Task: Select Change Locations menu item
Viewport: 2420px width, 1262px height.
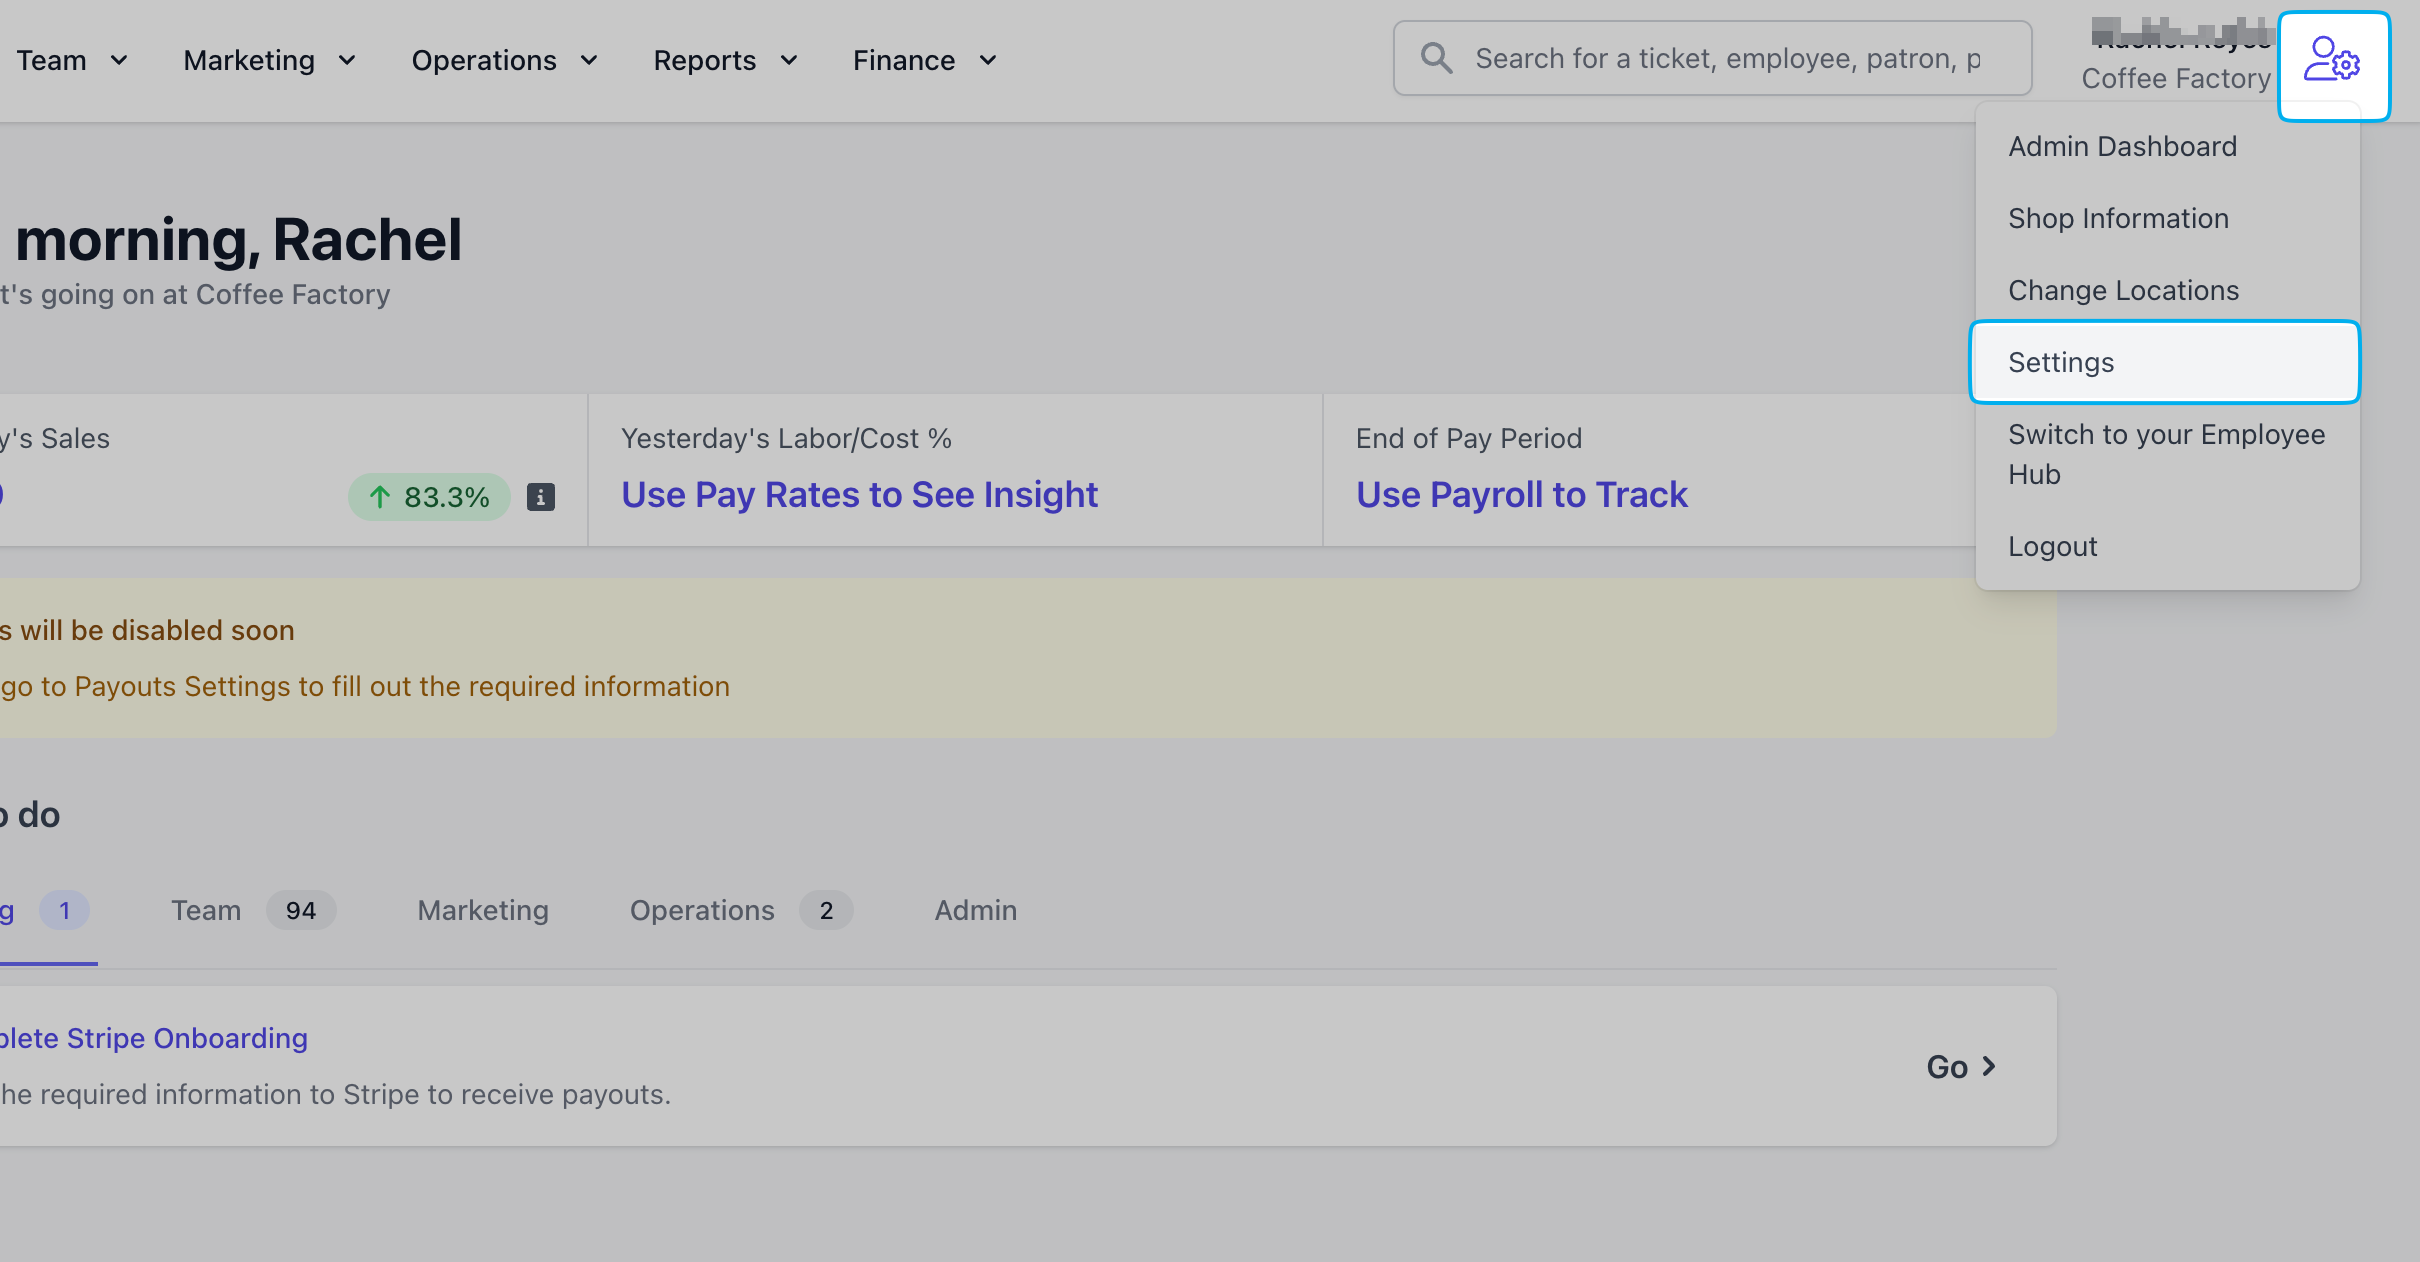Action: (x=2123, y=290)
